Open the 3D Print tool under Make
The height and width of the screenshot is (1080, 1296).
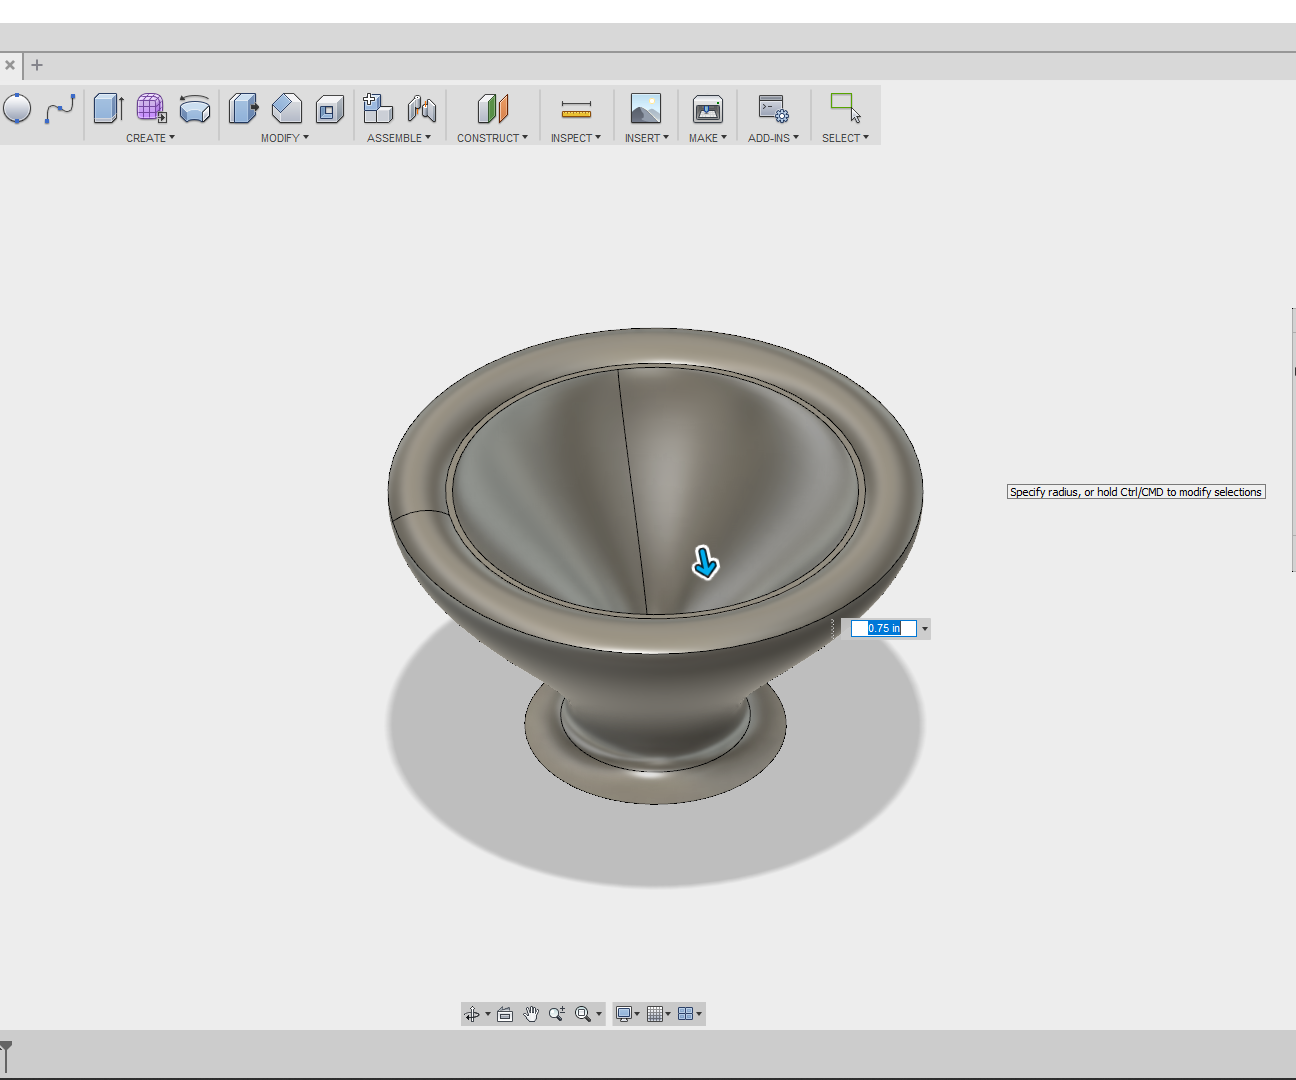point(707,110)
